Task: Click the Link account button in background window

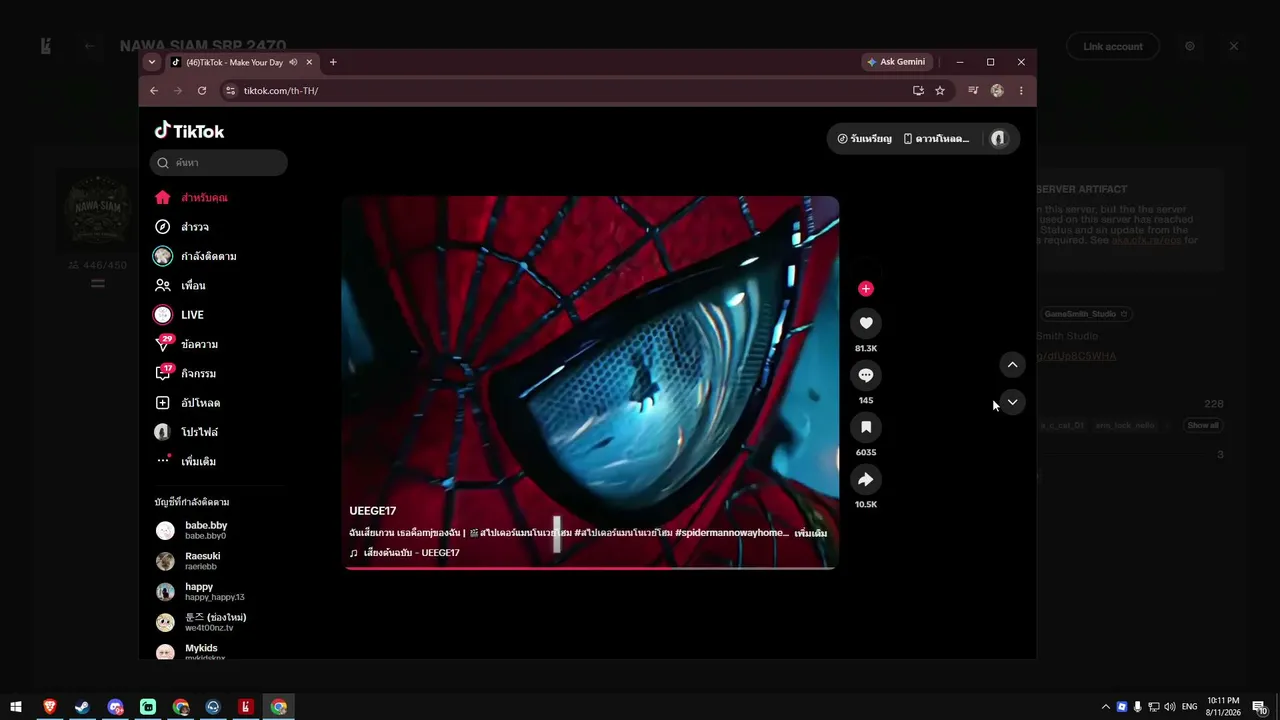Action: click(1112, 46)
